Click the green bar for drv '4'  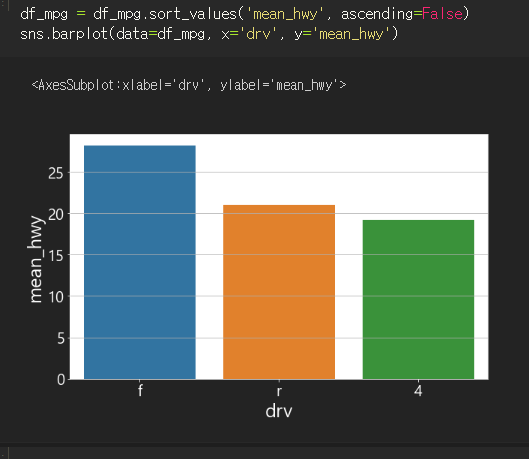tap(418, 299)
